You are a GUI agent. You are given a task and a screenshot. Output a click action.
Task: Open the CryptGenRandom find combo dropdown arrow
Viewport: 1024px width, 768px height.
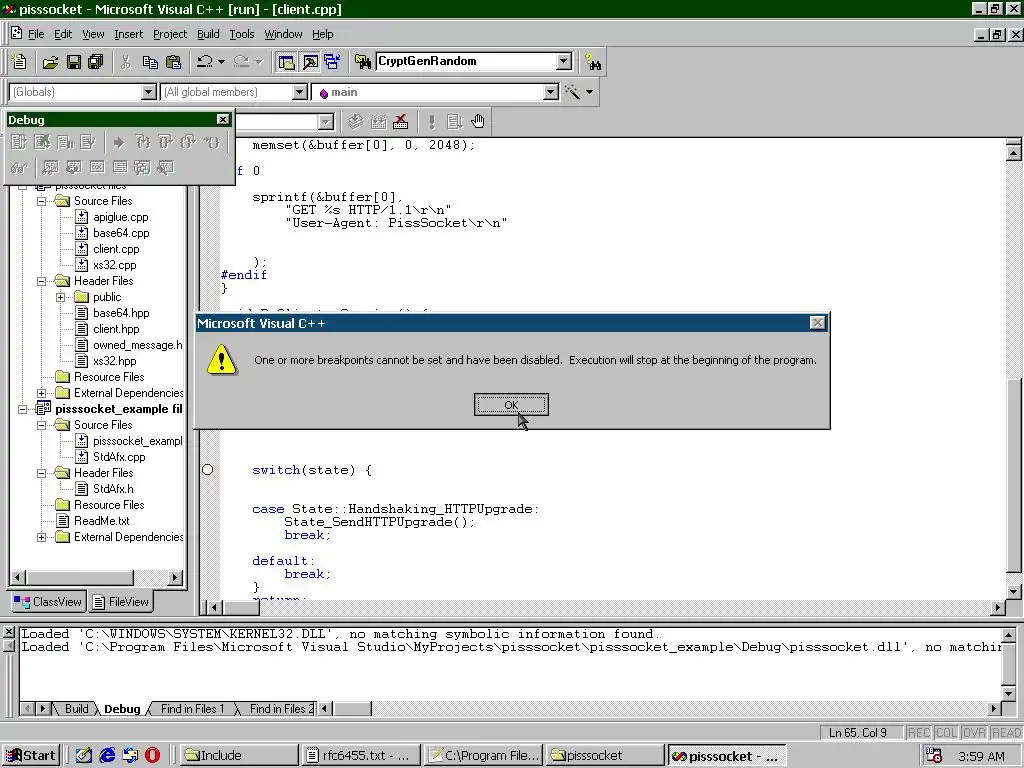pyautogui.click(x=564, y=61)
